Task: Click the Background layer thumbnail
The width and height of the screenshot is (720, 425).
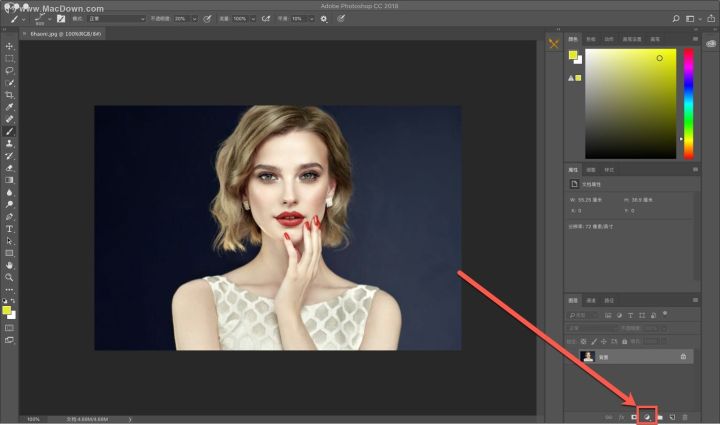Action: click(x=587, y=356)
